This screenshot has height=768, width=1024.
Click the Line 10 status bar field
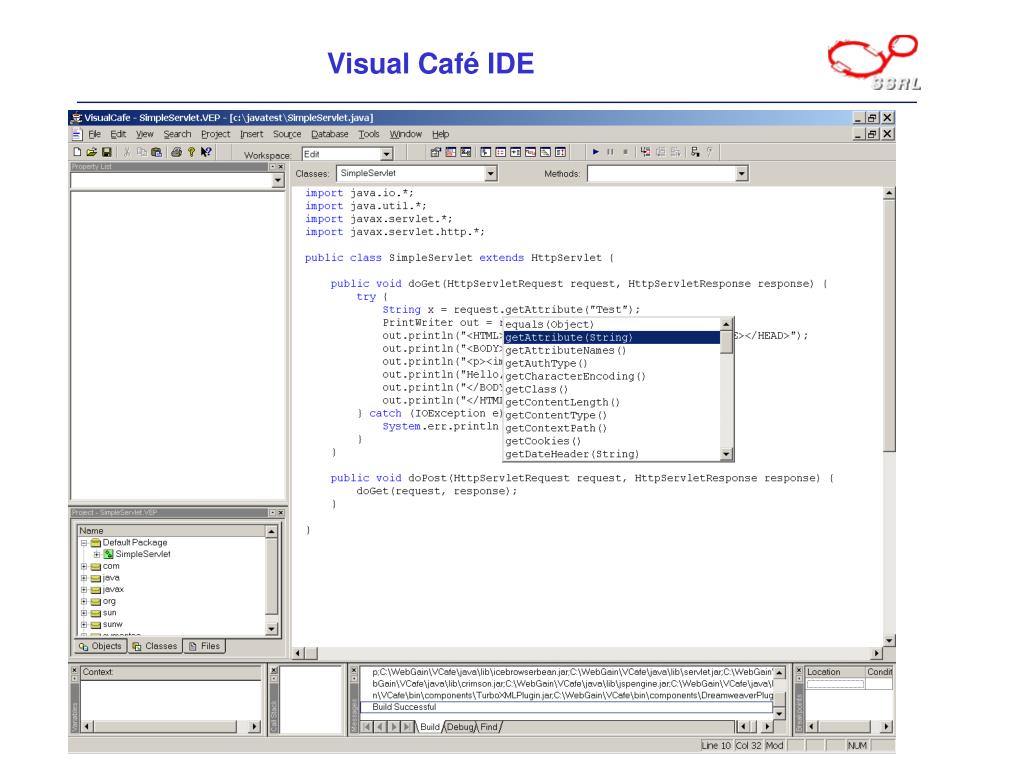point(716,746)
